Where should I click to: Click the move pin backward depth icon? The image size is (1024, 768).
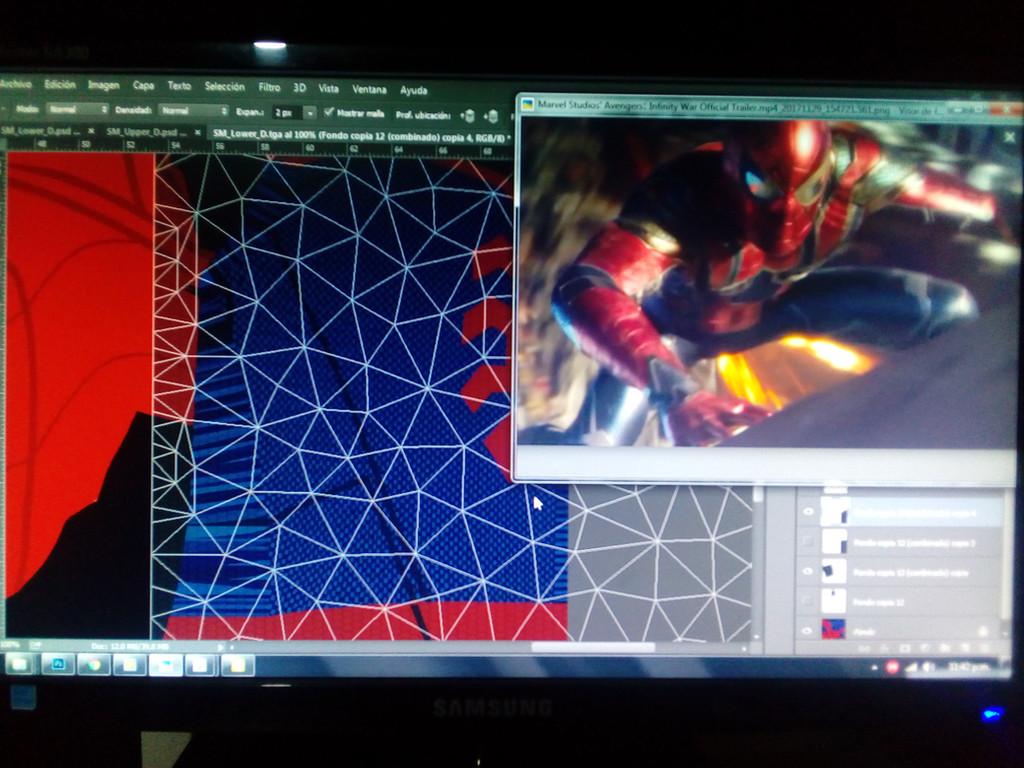(491, 116)
